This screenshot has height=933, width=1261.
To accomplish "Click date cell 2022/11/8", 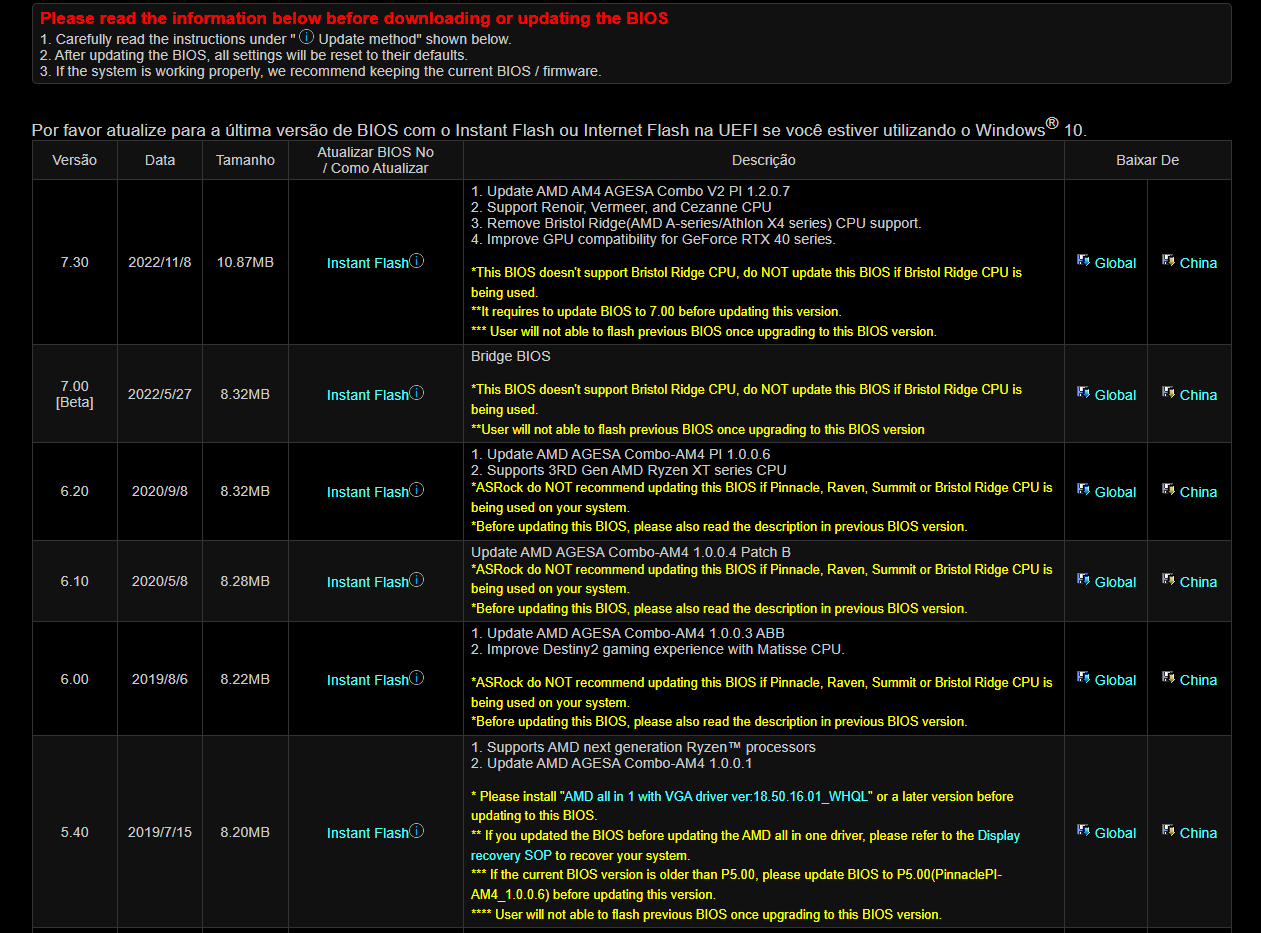I will point(160,262).
